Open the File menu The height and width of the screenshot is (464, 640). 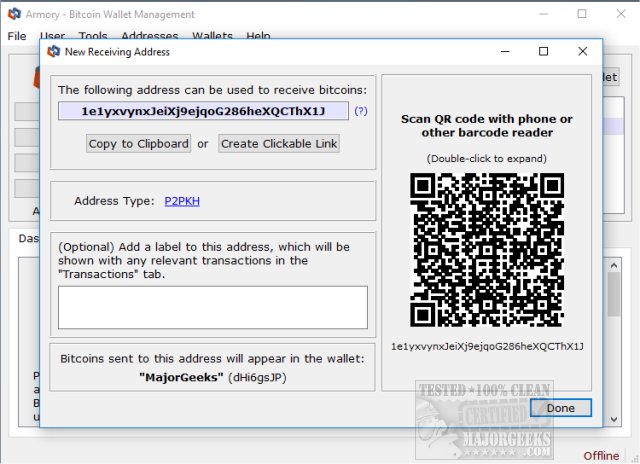pos(17,36)
